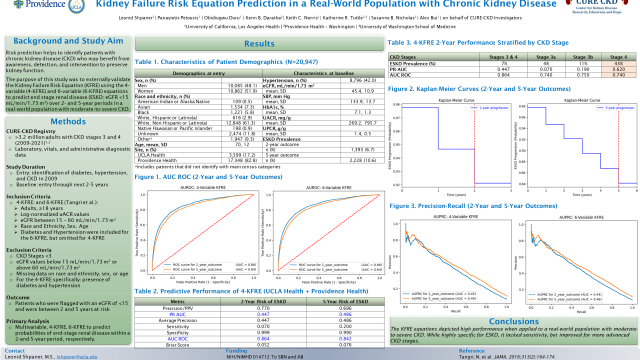This screenshot has width=640, height=360.
Task: Click the Exclusion Criteria subheading
Action: [29, 250]
